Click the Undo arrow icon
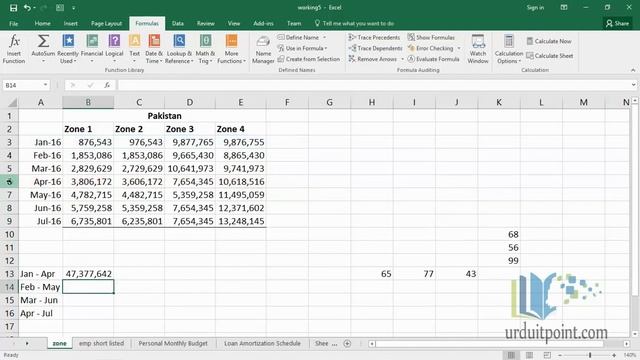 point(27,8)
